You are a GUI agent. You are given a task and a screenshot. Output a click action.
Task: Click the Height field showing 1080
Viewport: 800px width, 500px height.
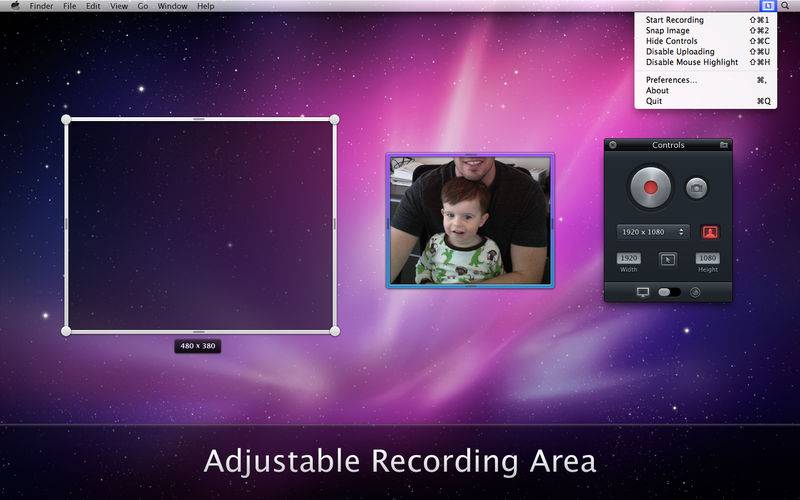(x=708, y=258)
